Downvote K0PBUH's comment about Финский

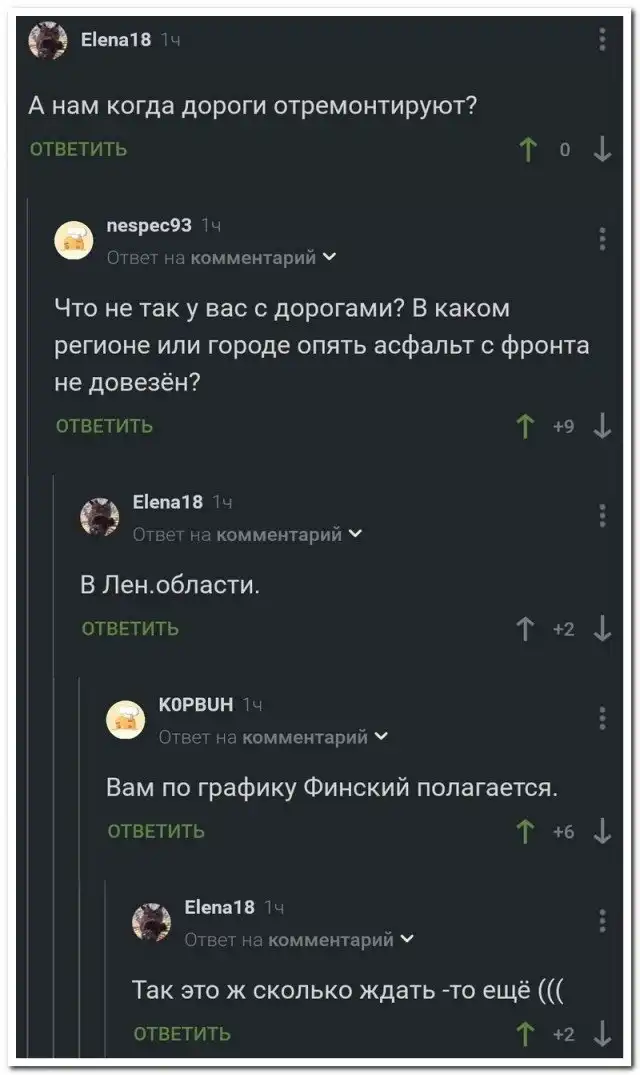602,831
